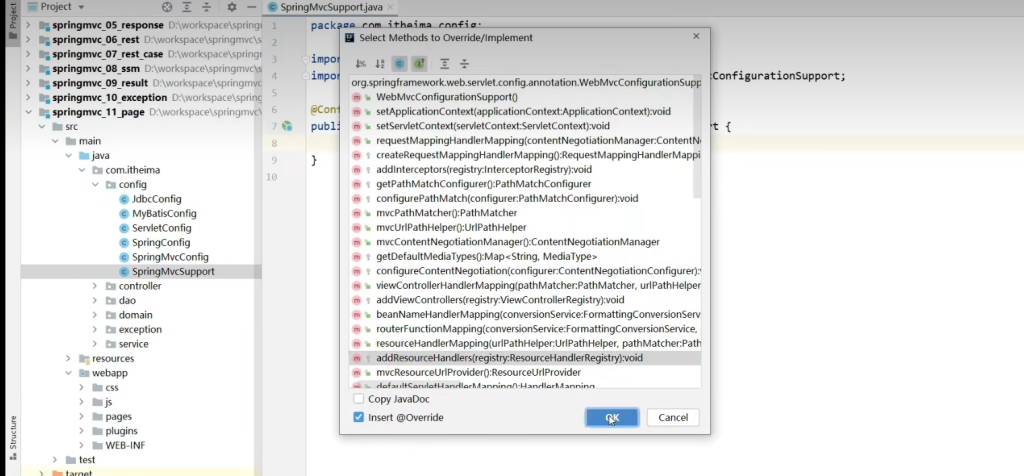Viewport: 1024px width, 476px height.
Task: Expand the springmvc_10_exception module
Action: [29, 98]
